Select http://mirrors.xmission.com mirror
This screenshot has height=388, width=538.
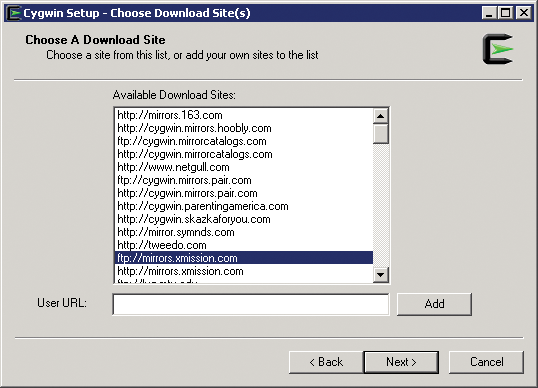pyautogui.click(x=244, y=271)
